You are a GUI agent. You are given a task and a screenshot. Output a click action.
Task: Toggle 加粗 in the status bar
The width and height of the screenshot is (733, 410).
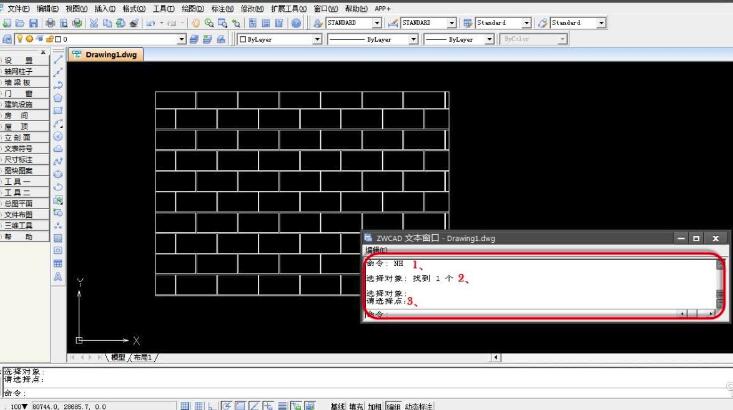pos(375,406)
